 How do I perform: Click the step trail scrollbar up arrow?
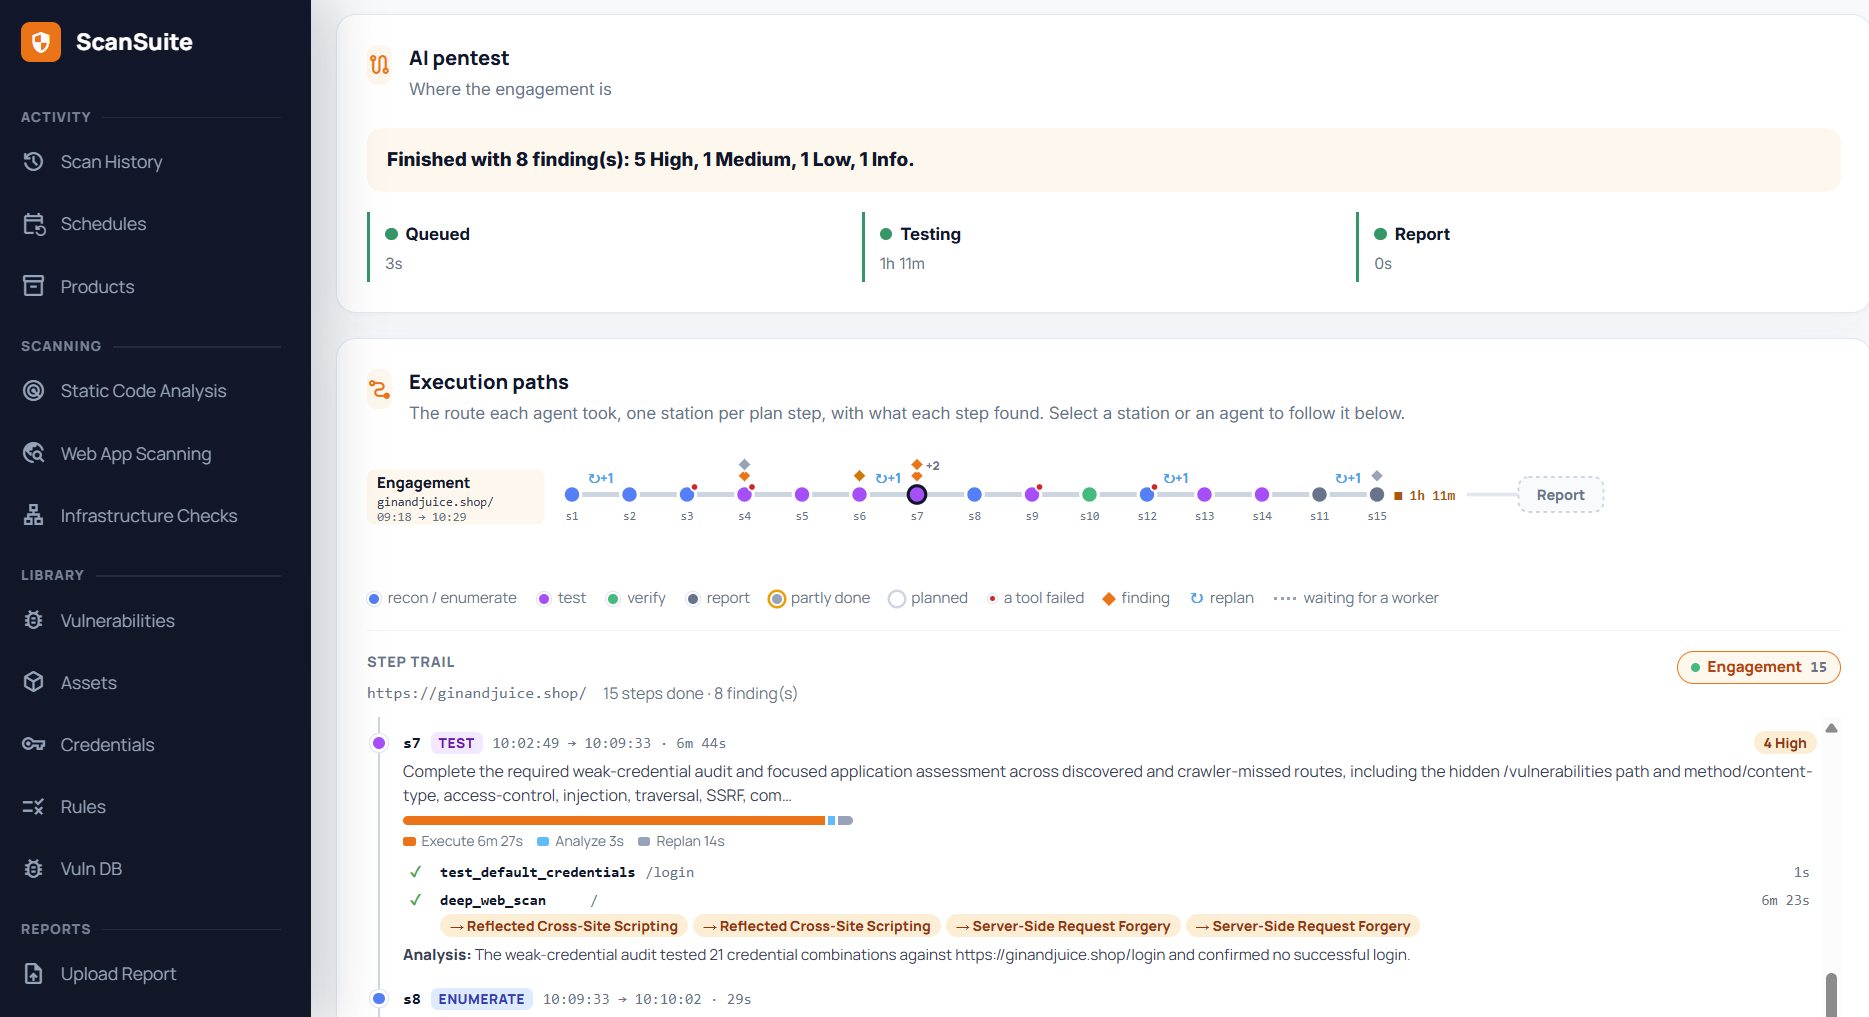1831,728
